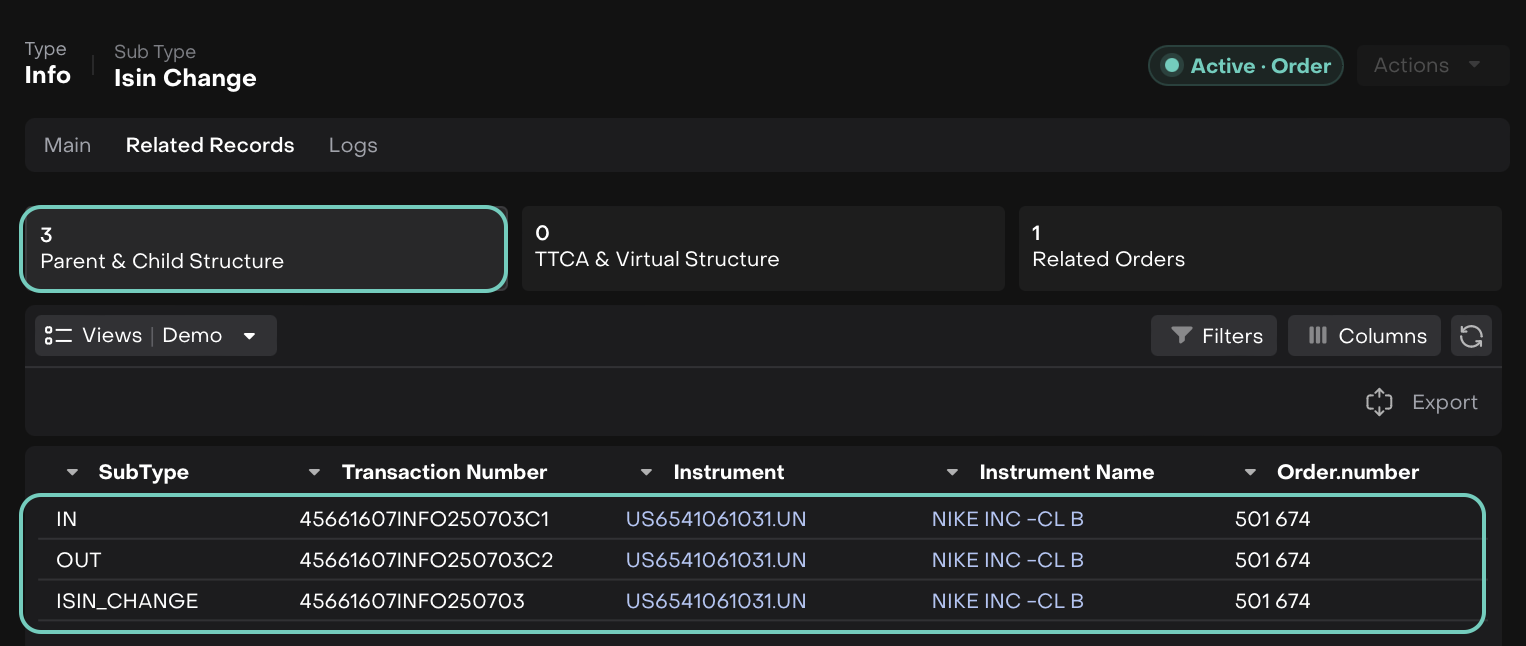Click the Instrument column sort arrow
The image size is (1526, 646).
(x=647, y=473)
